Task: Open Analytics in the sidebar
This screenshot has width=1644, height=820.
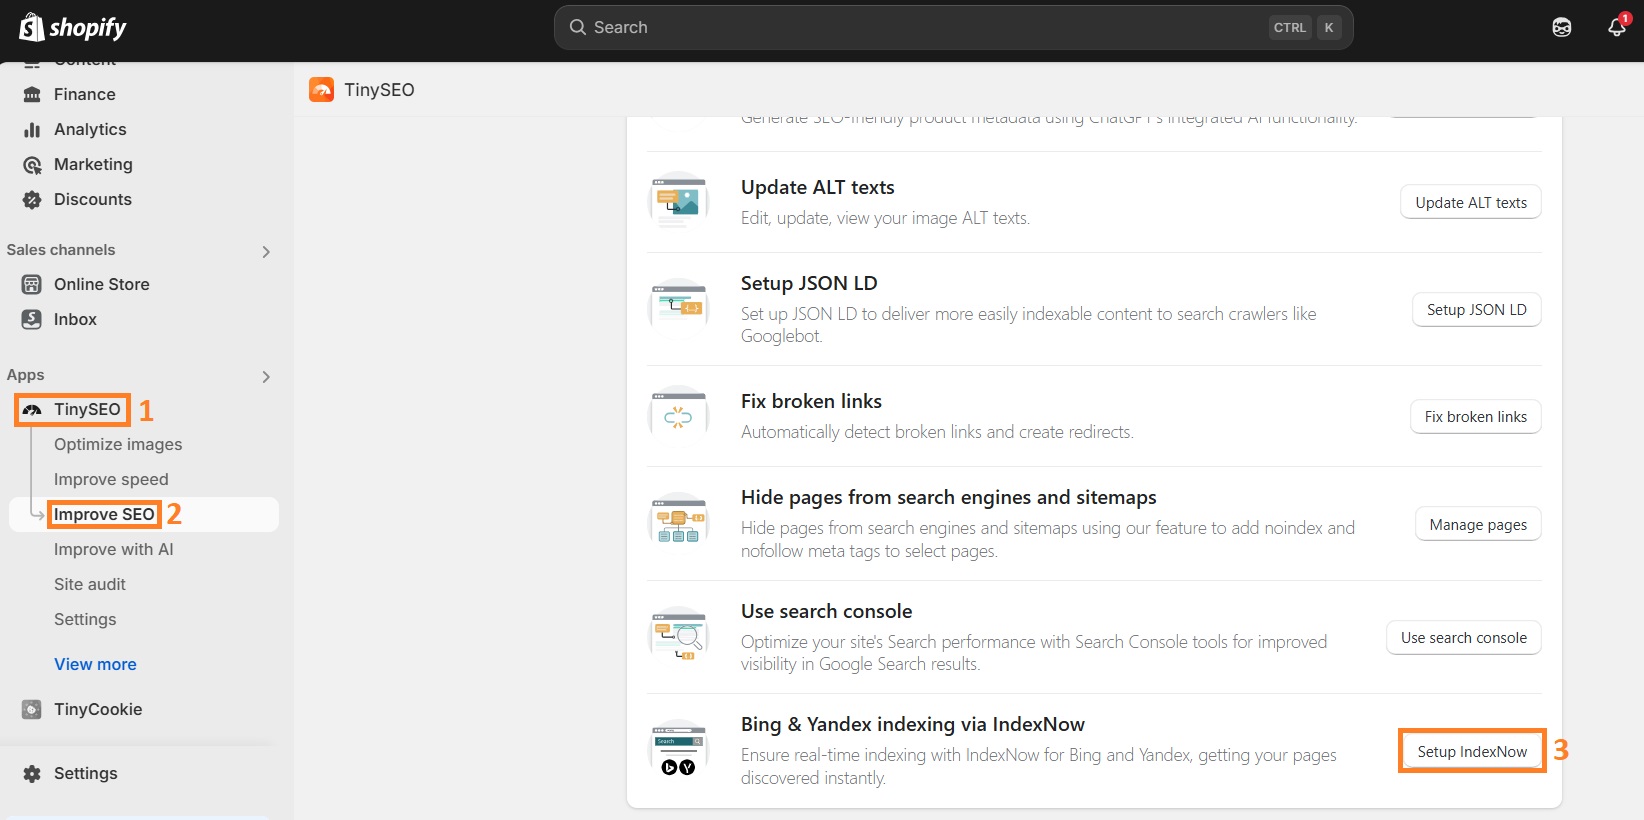Action: (90, 129)
